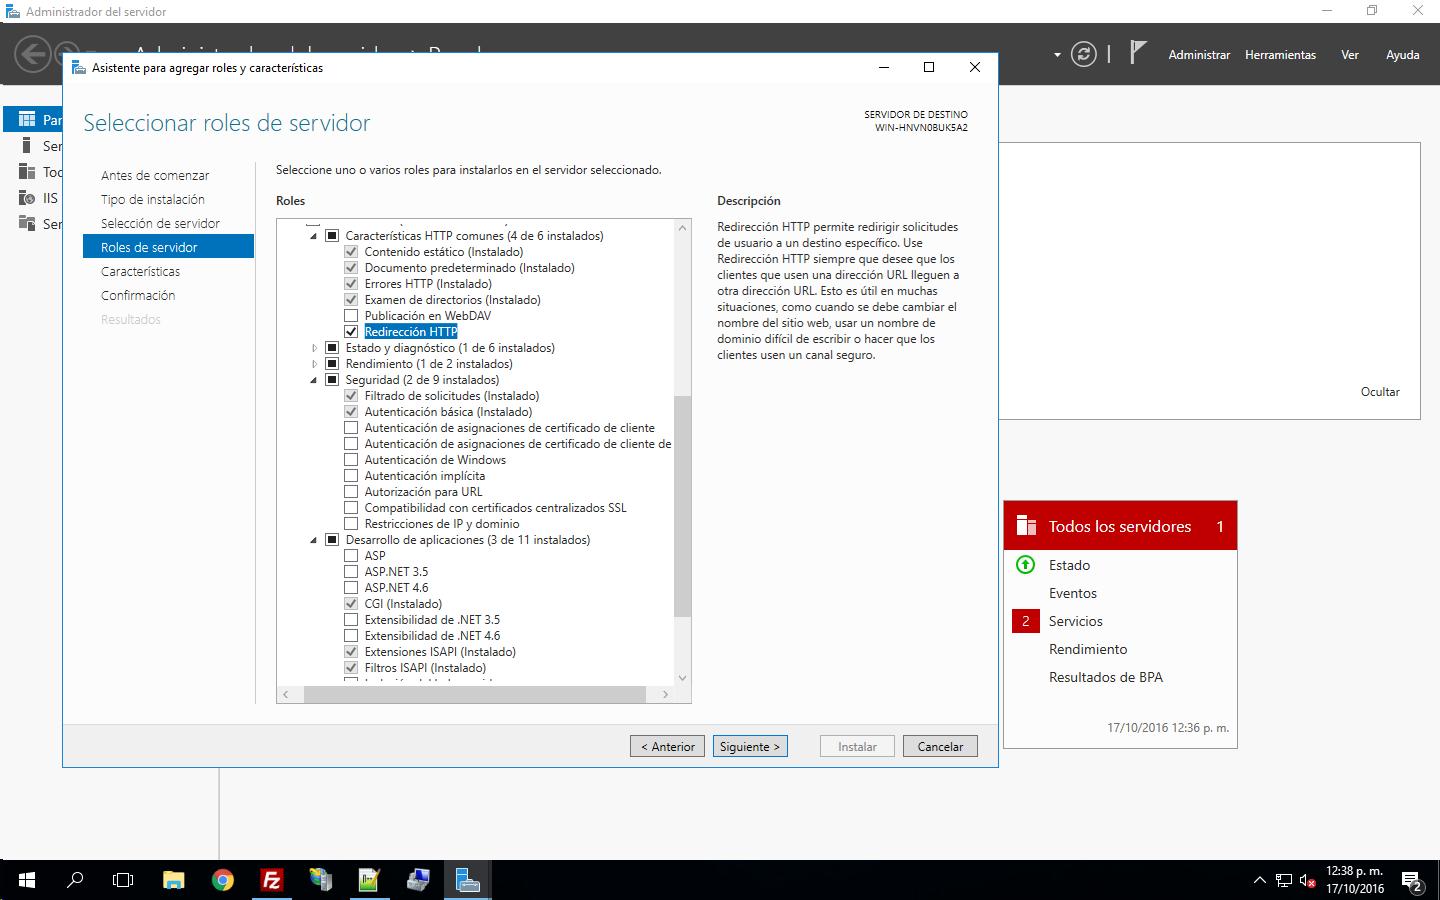Enable the Publicación en WebDAV checkbox
This screenshot has width=1440, height=900.
[x=351, y=316]
